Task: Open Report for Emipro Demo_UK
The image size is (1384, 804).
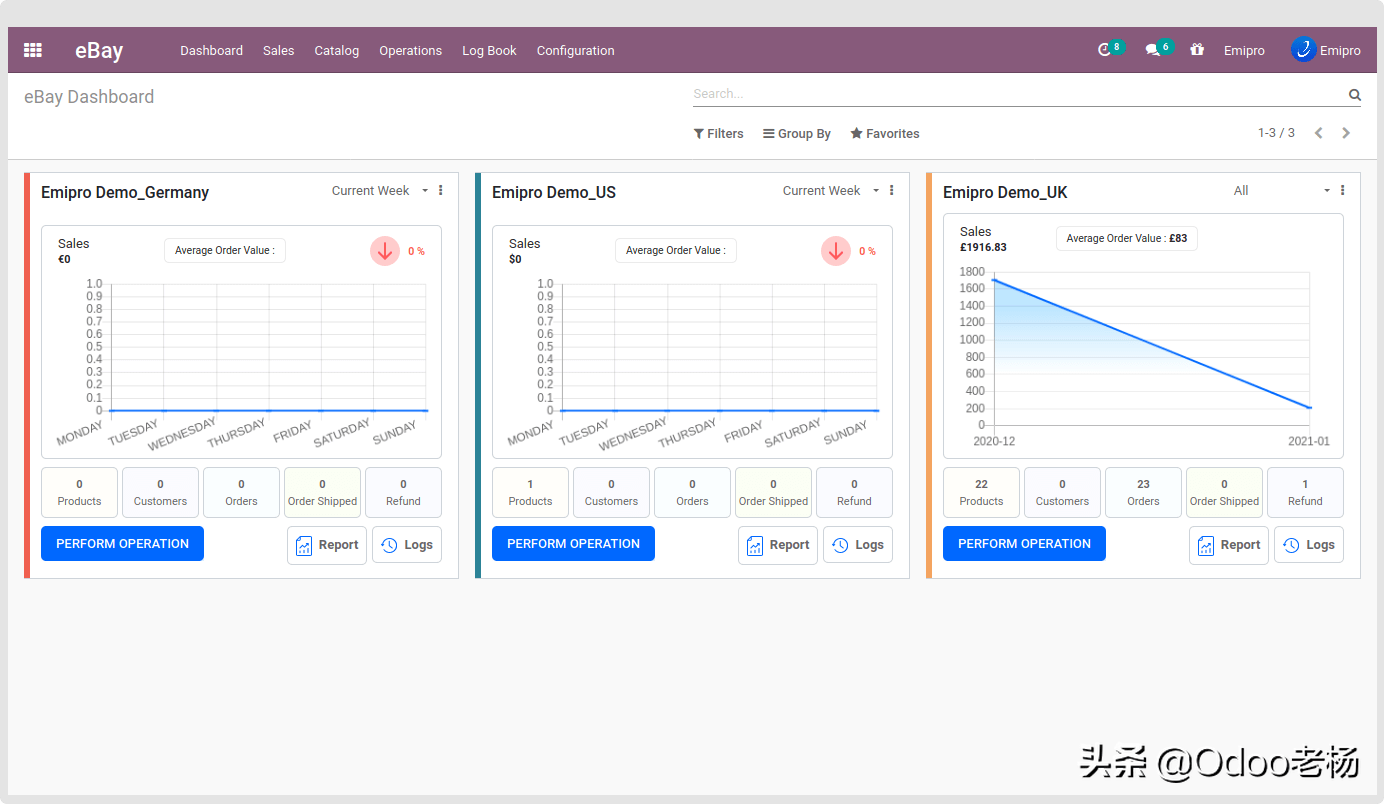Action: pyautogui.click(x=1229, y=545)
